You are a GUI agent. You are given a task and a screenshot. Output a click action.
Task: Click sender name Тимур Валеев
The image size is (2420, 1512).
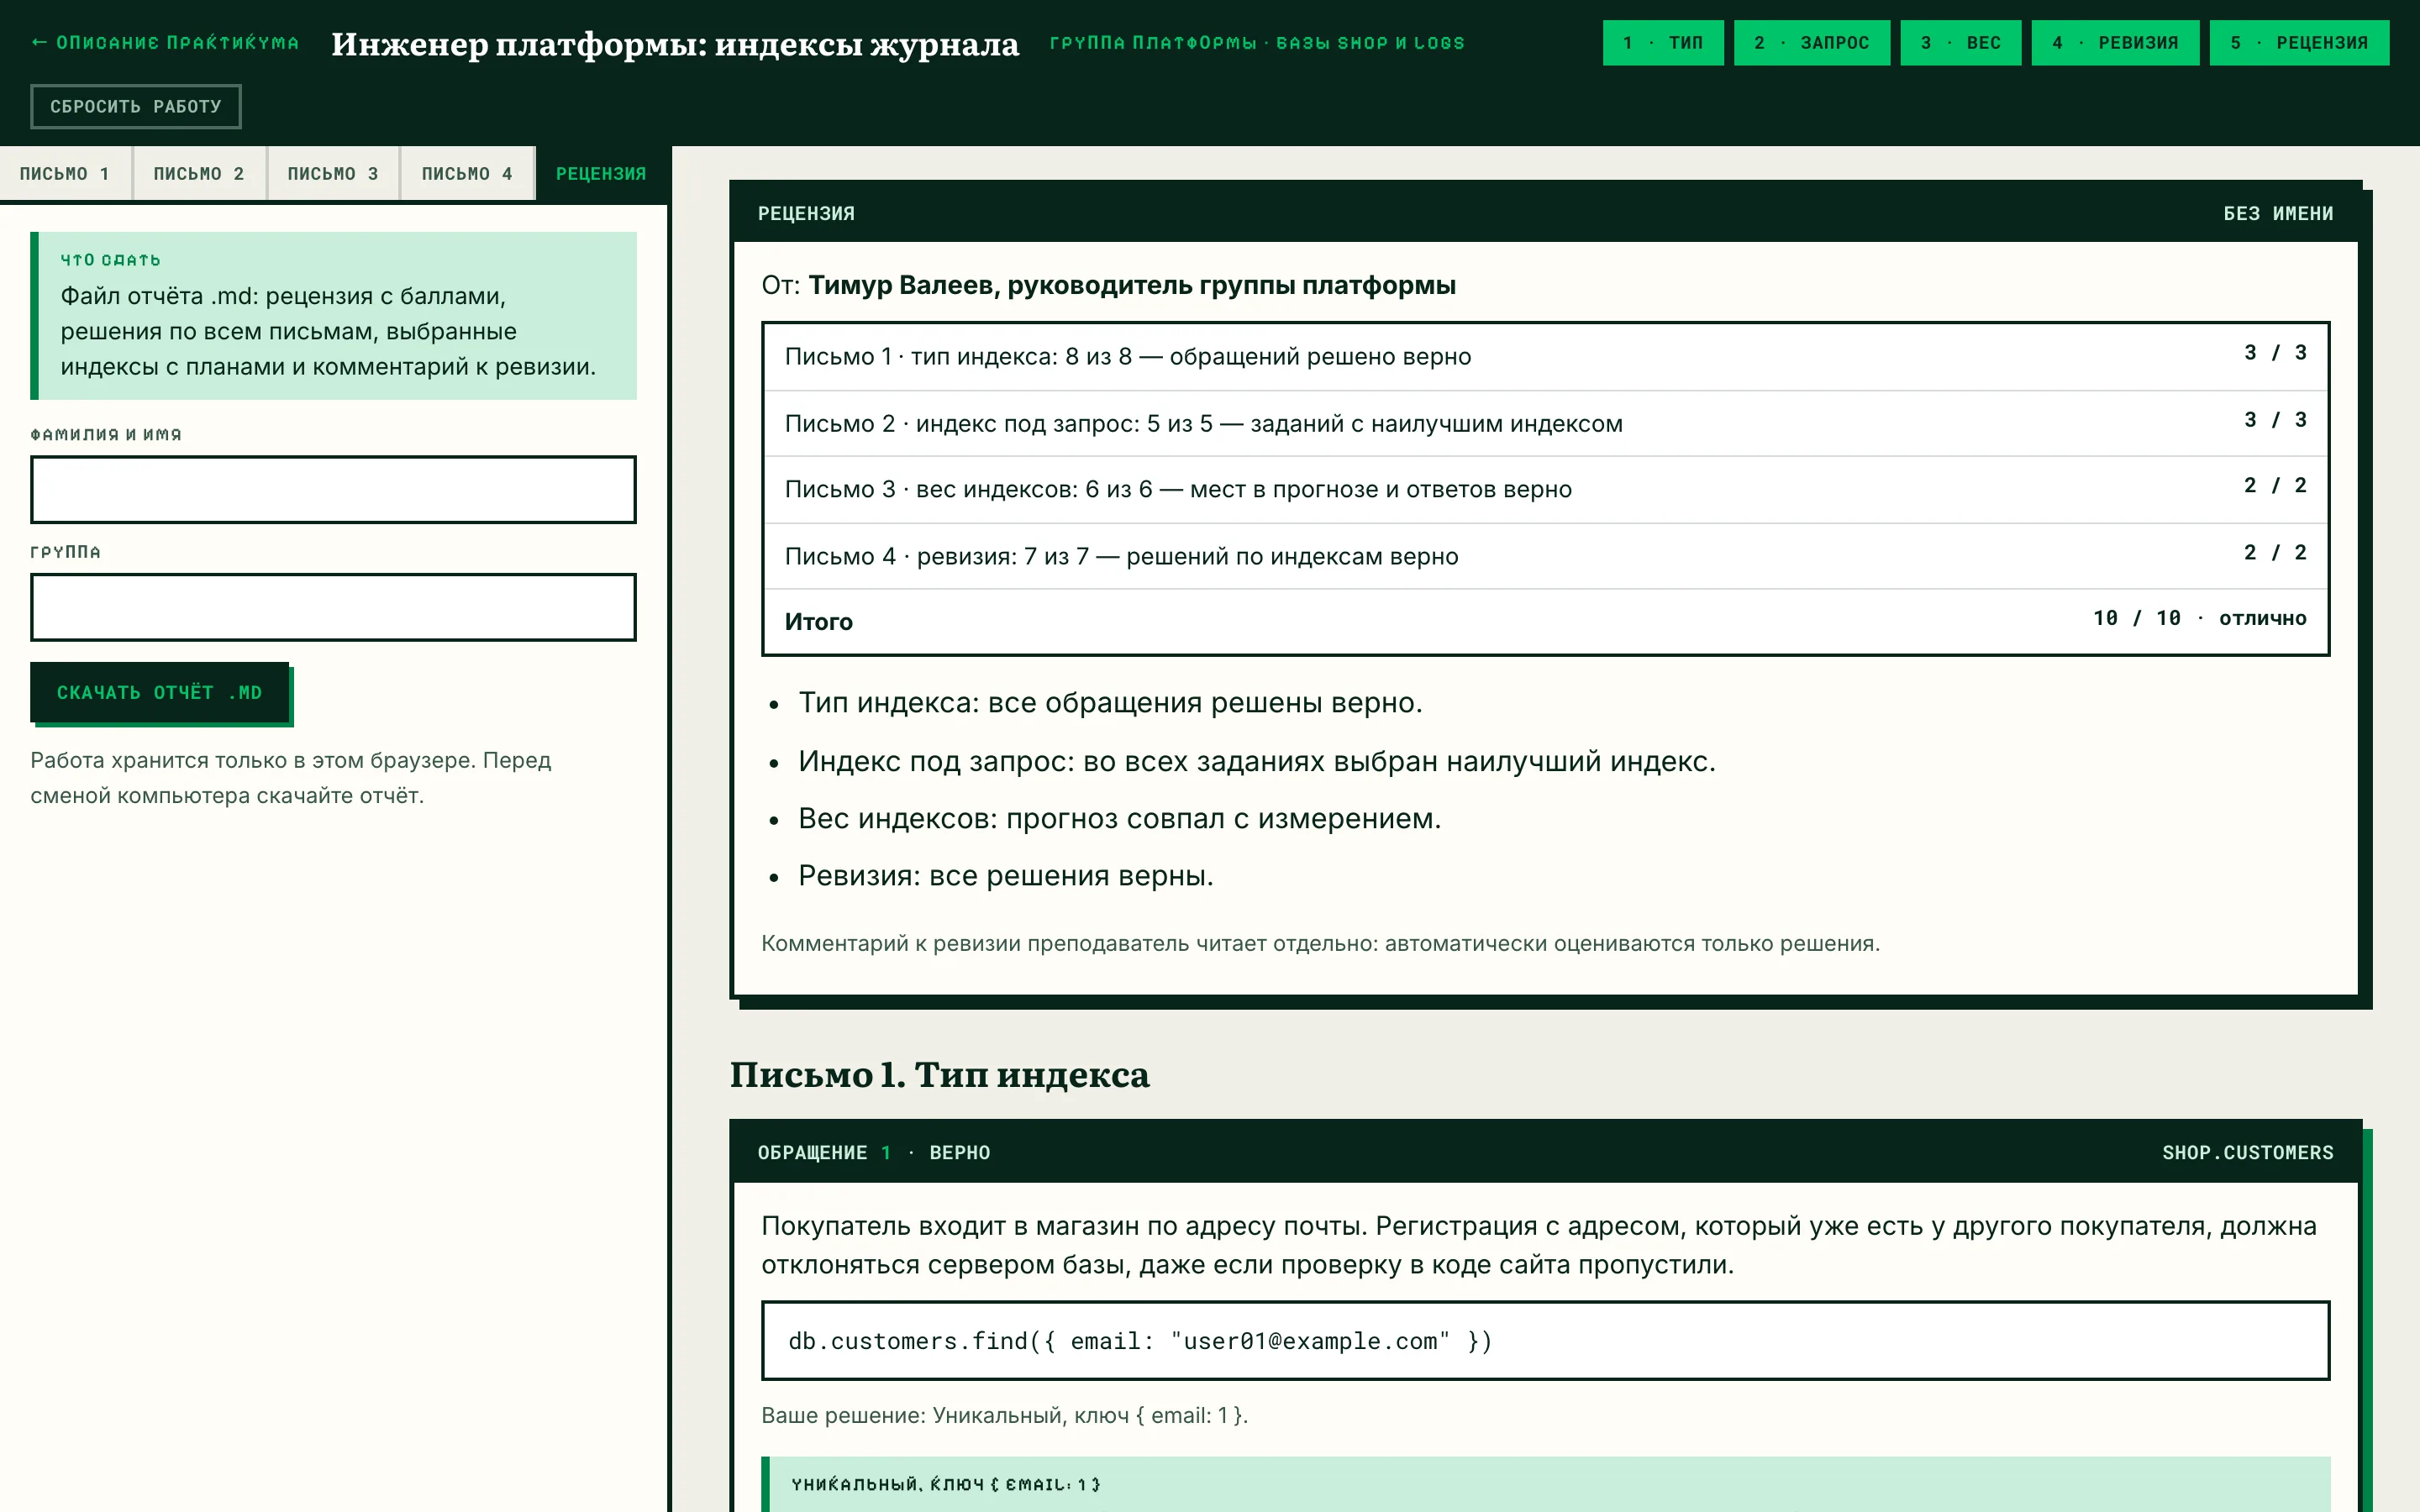pos(1131,285)
